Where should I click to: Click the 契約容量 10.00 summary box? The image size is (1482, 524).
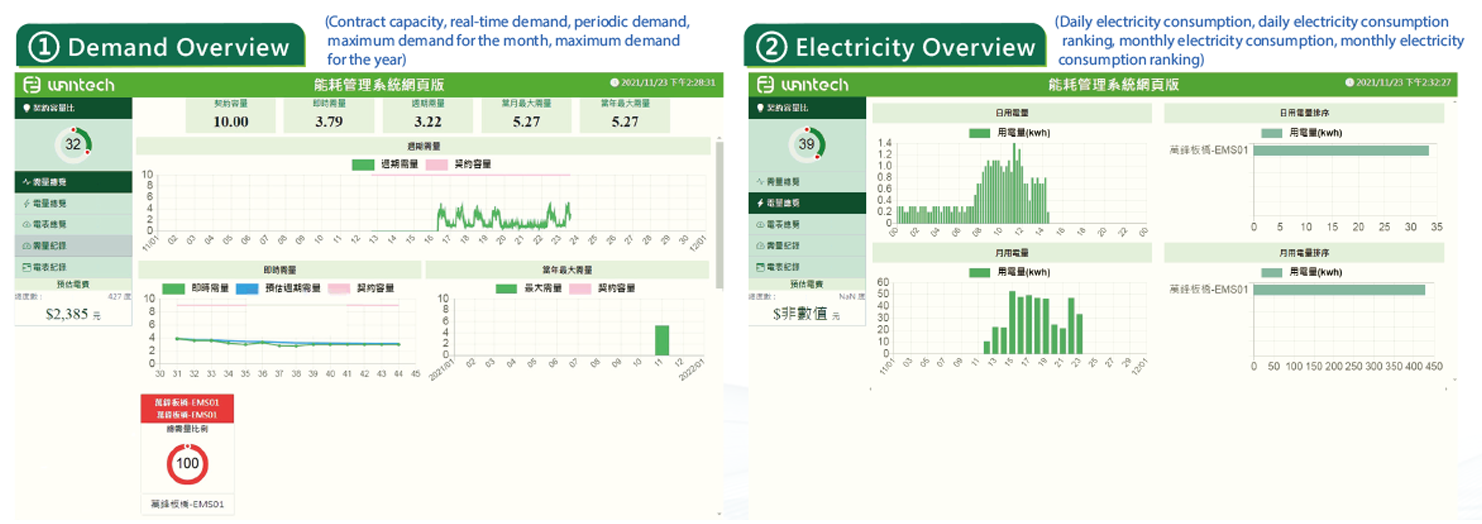pyautogui.click(x=231, y=116)
